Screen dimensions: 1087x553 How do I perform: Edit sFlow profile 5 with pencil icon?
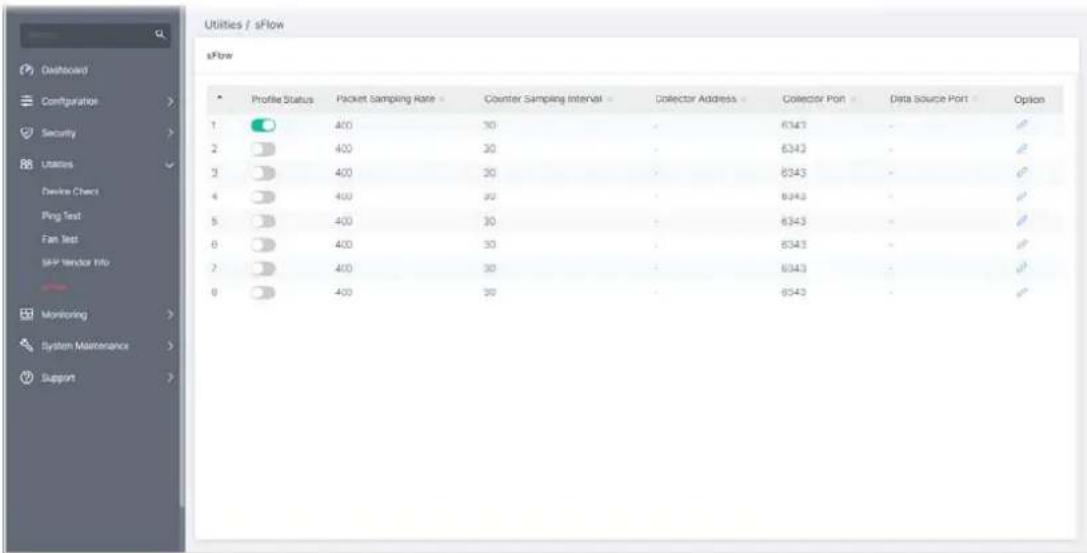[1022, 221]
